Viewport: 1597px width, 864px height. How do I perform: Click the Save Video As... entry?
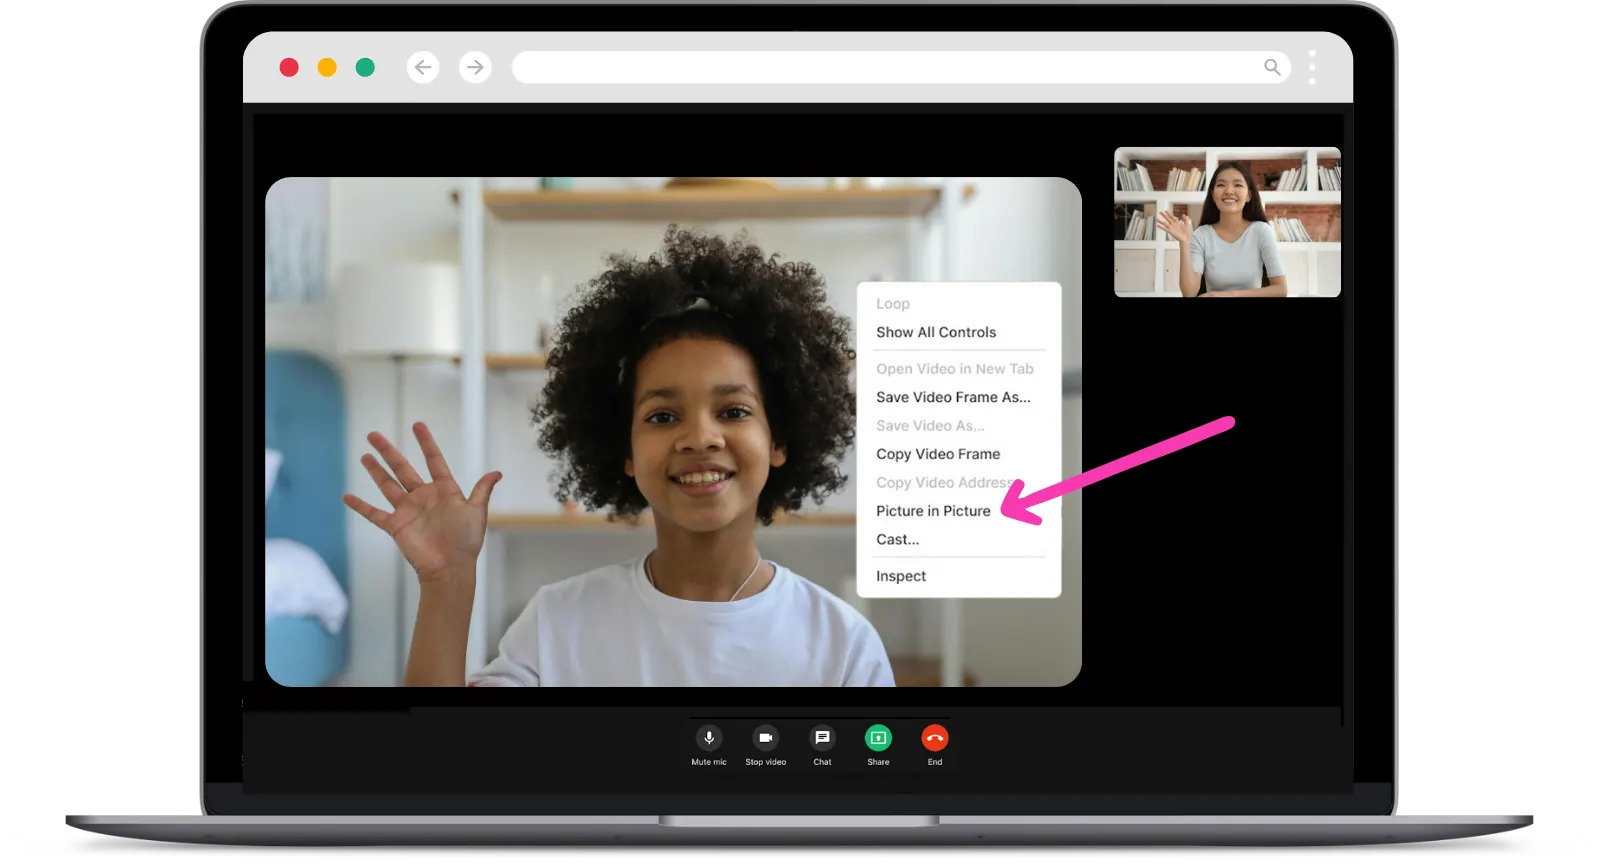click(x=930, y=426)
